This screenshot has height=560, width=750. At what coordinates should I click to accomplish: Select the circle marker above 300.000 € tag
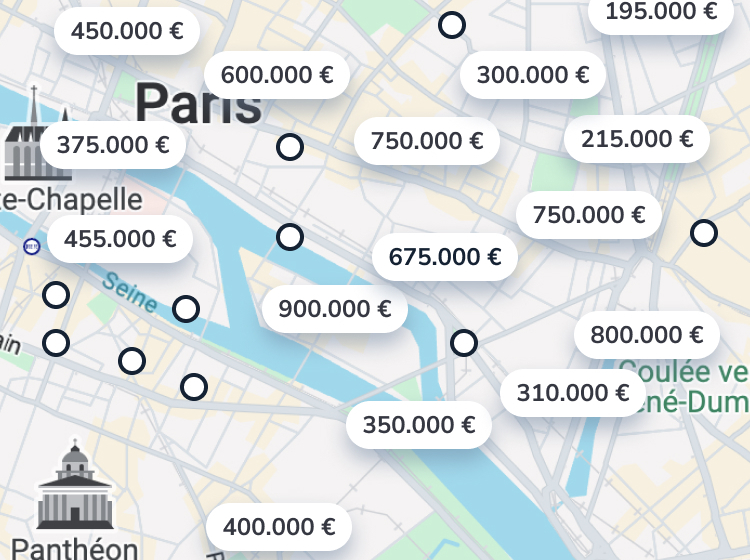click(452, 26)
